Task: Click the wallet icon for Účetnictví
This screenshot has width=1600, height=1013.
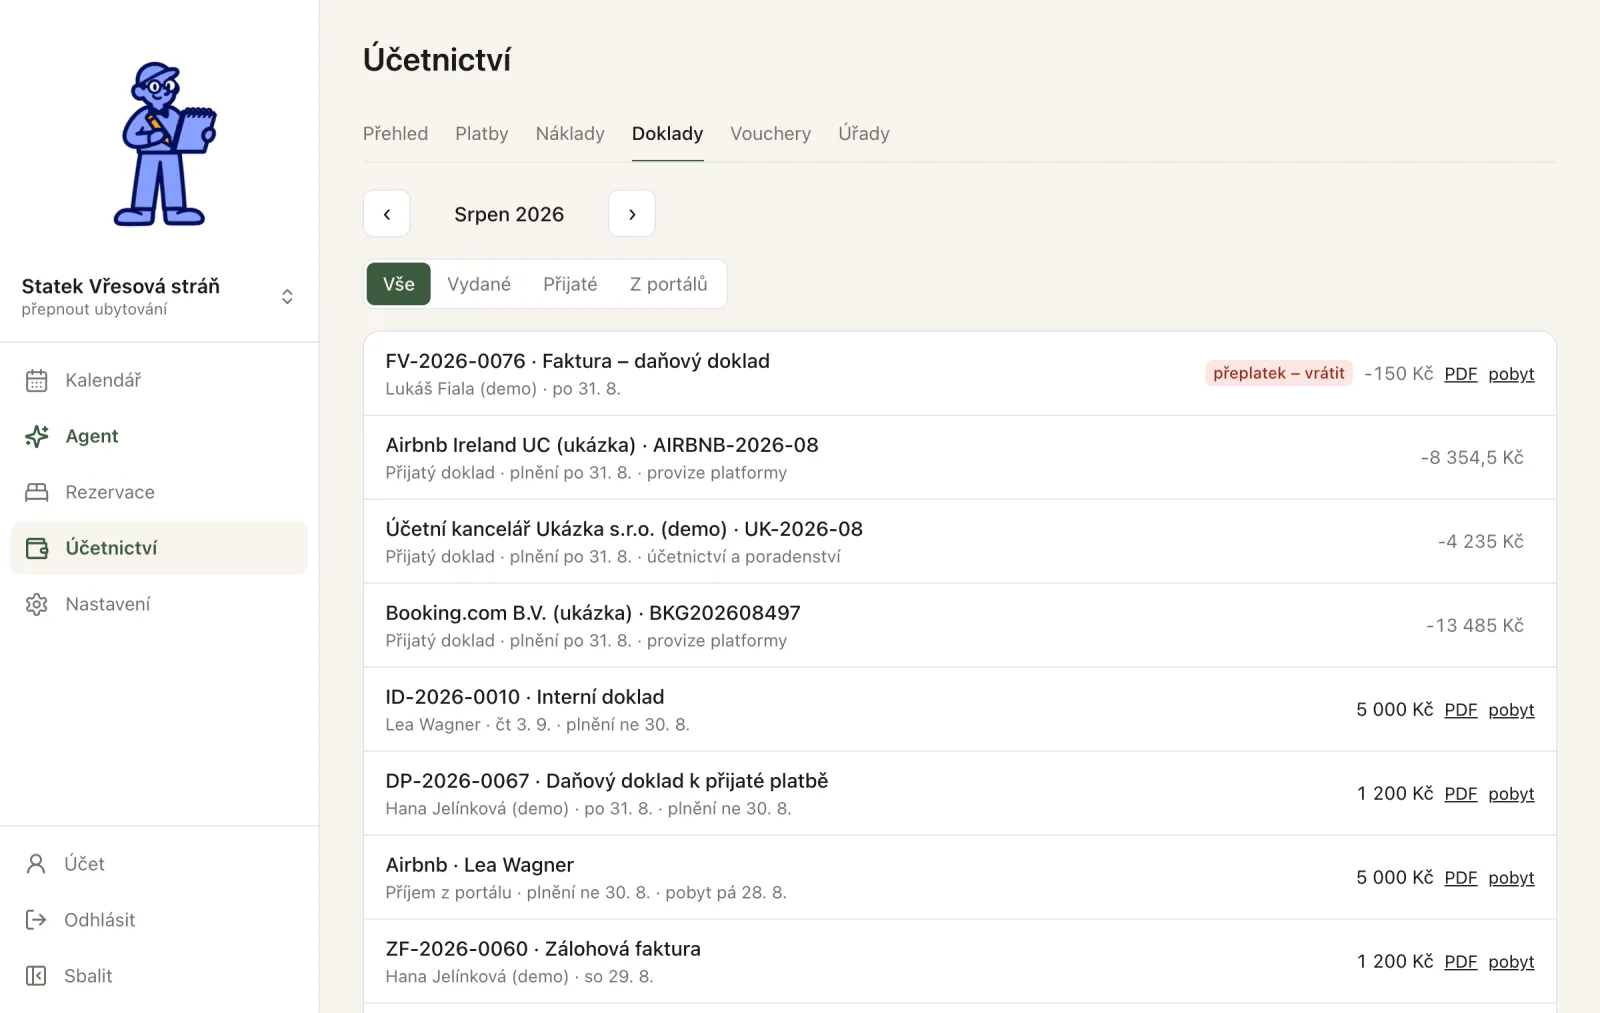Action: (x=37, y=548)
